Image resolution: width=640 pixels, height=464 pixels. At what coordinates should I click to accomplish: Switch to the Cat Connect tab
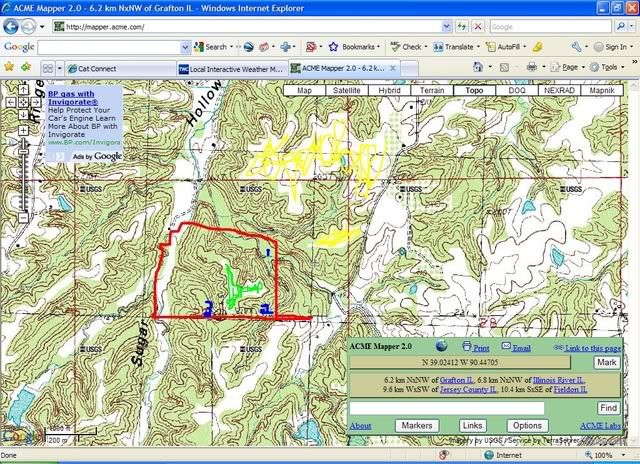click(121, 69)
